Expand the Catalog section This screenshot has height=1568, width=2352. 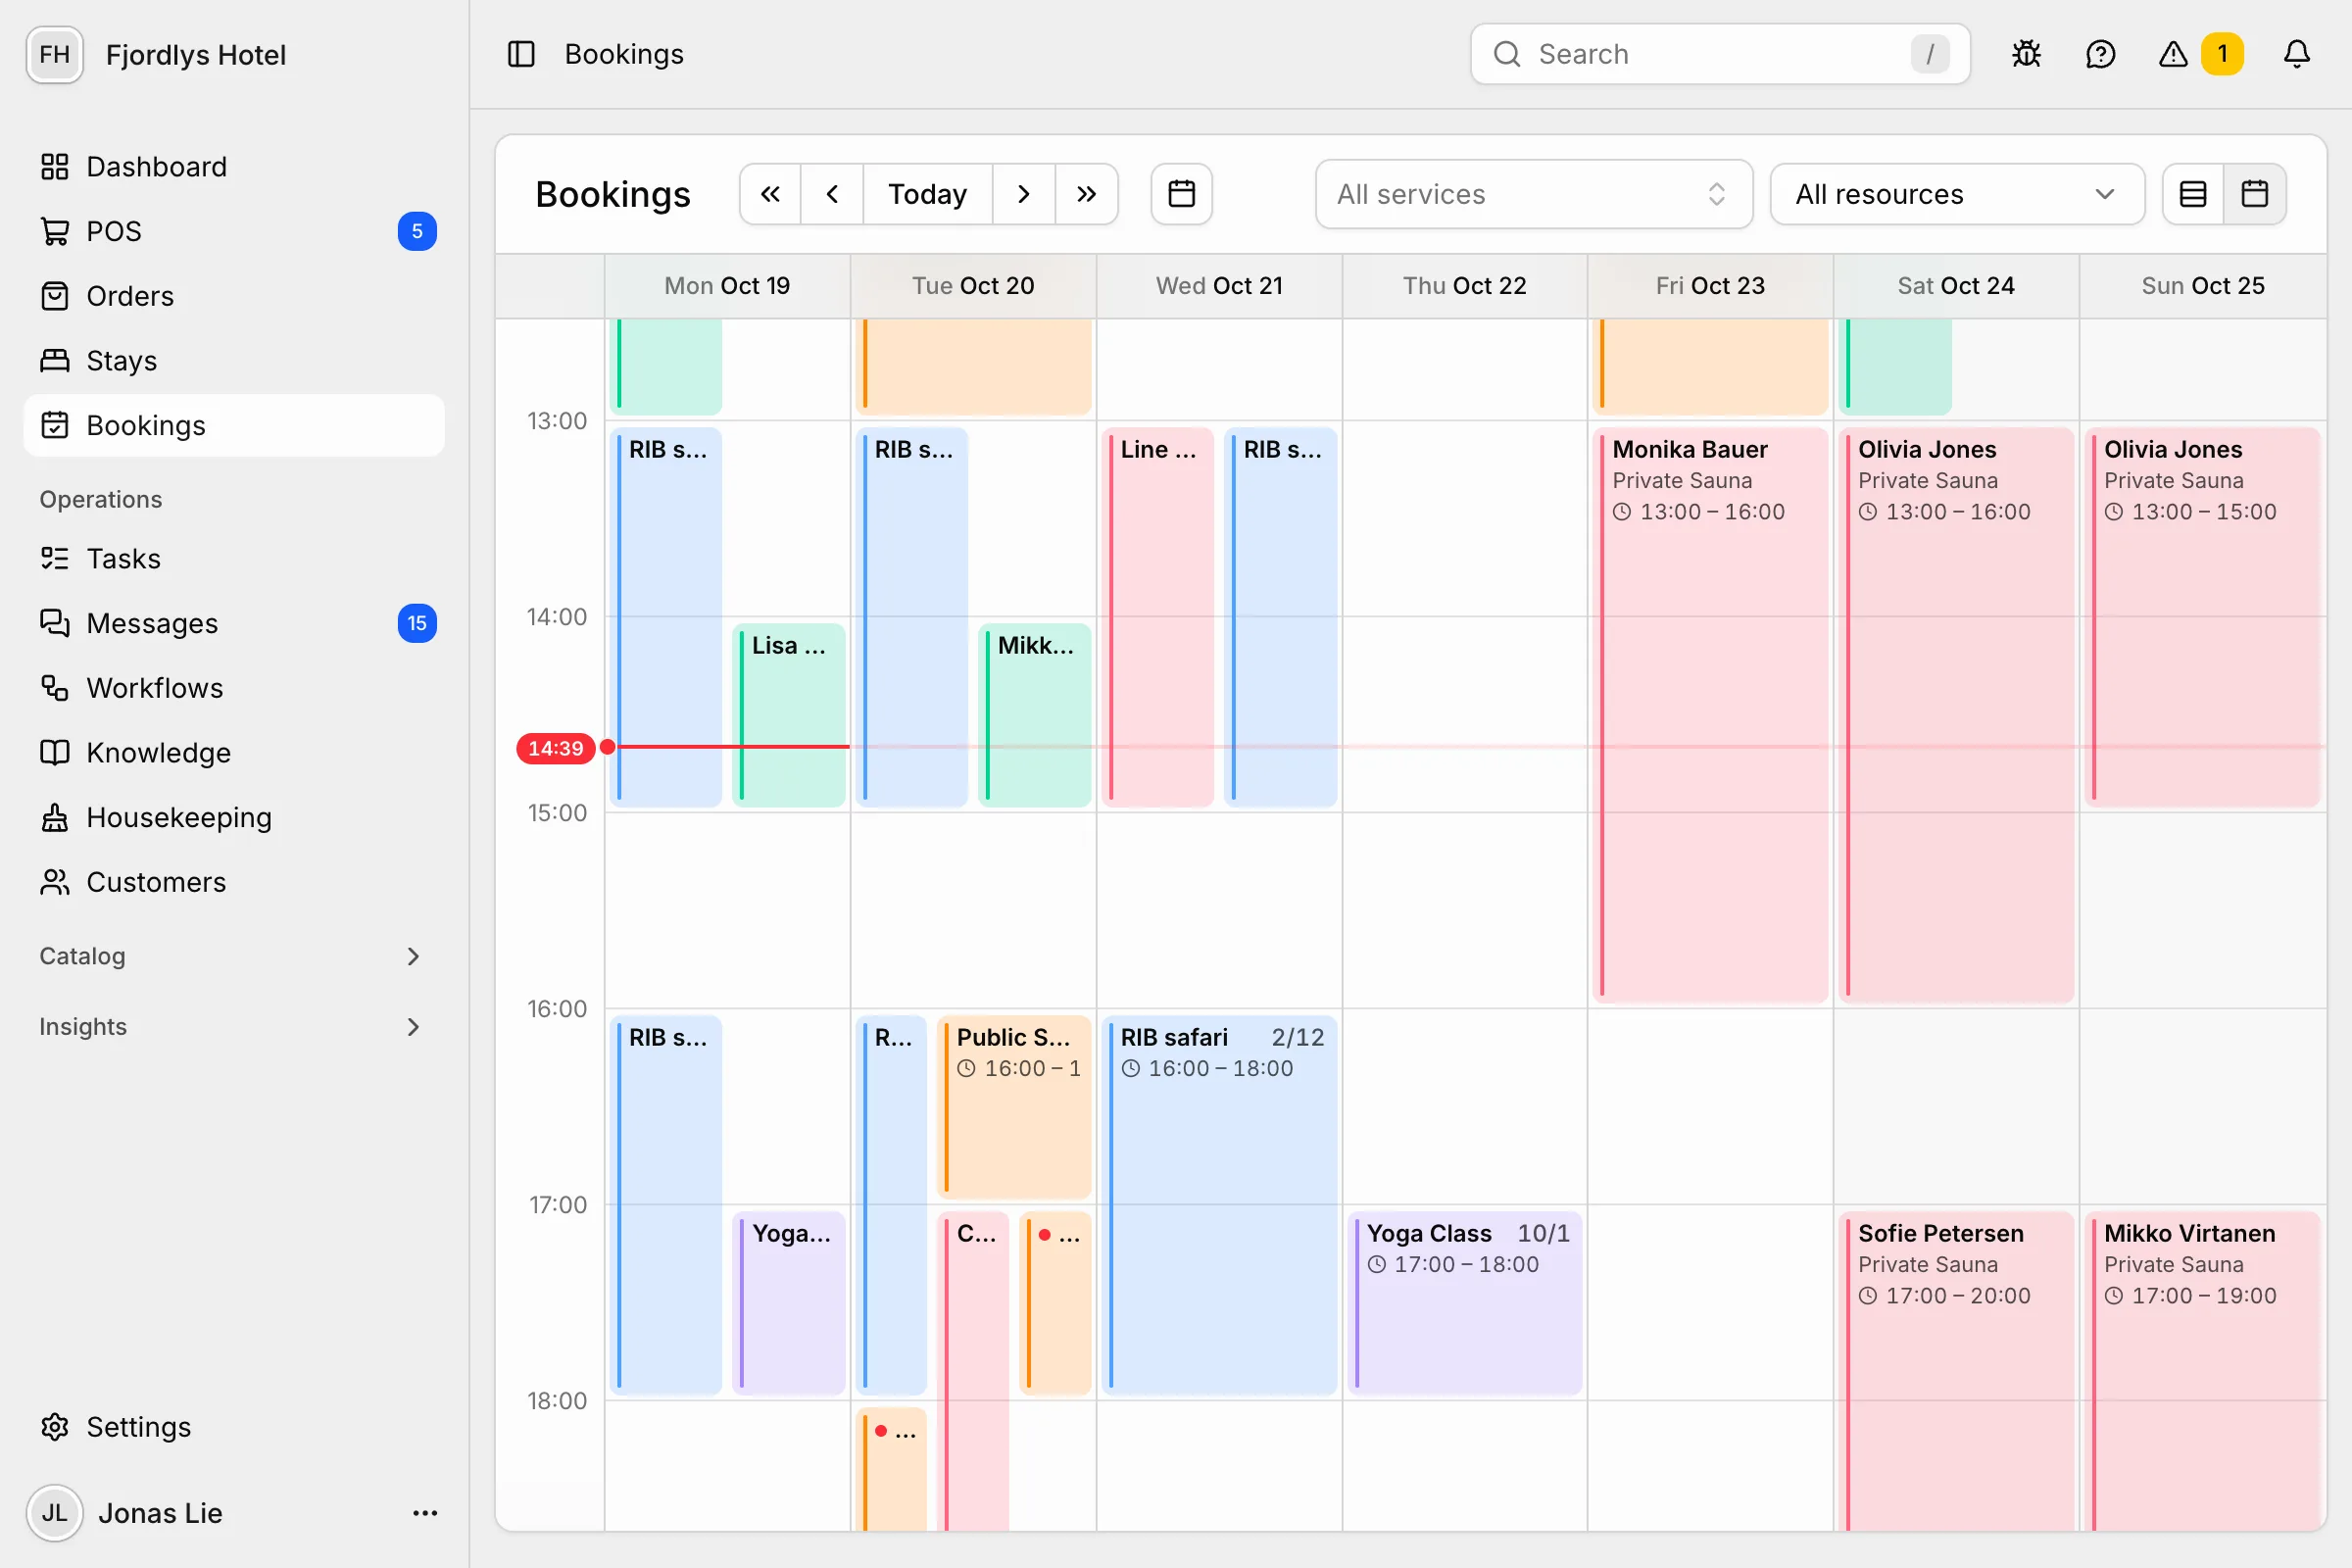pyautogui.click(x=234, y=956)
